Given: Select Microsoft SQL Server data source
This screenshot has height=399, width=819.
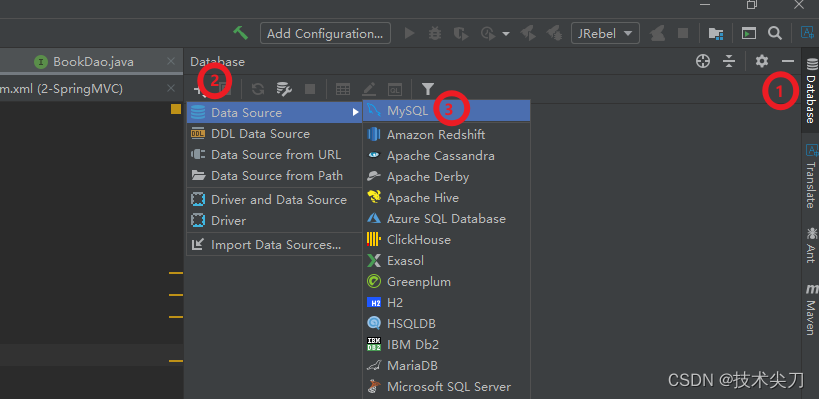Looking at the screenshot, I should coord(447,386).
